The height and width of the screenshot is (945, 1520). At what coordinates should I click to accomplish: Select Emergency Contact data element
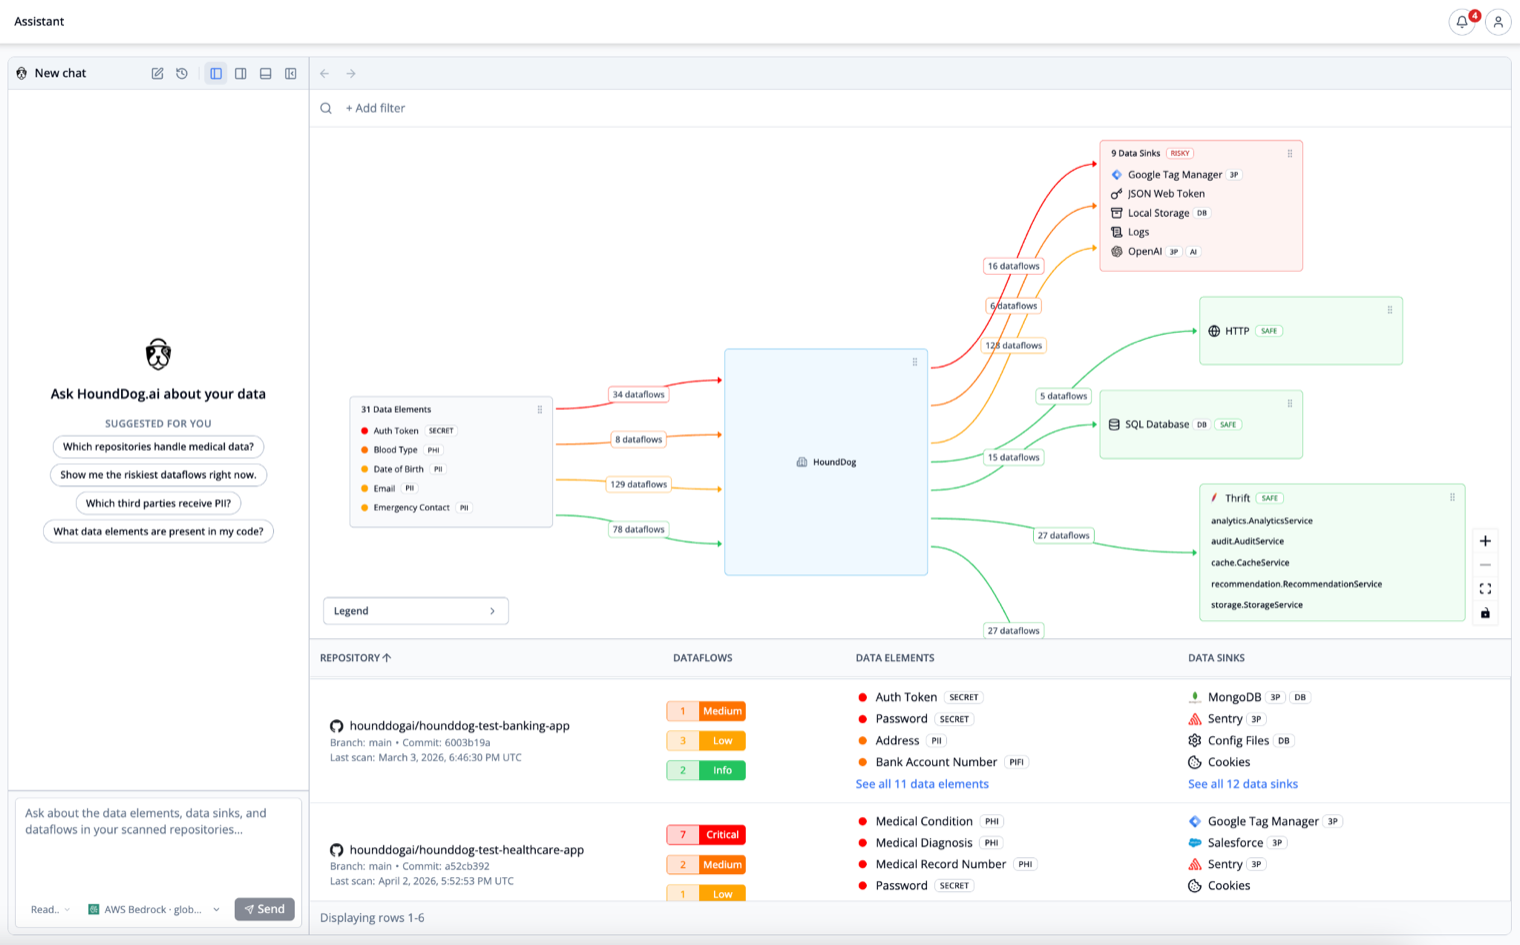[411, 508]
